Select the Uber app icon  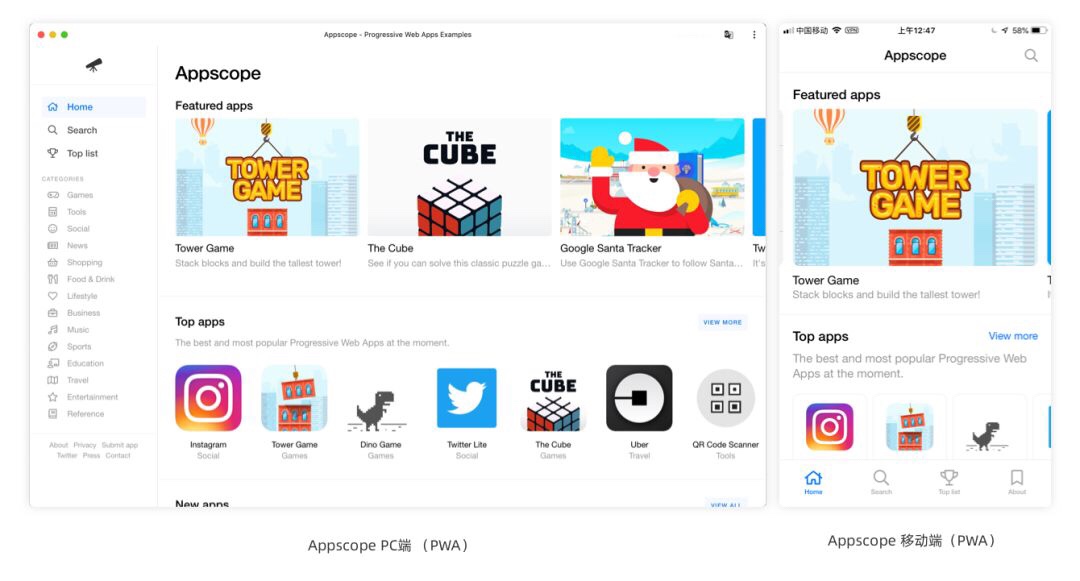click(639, 398)
